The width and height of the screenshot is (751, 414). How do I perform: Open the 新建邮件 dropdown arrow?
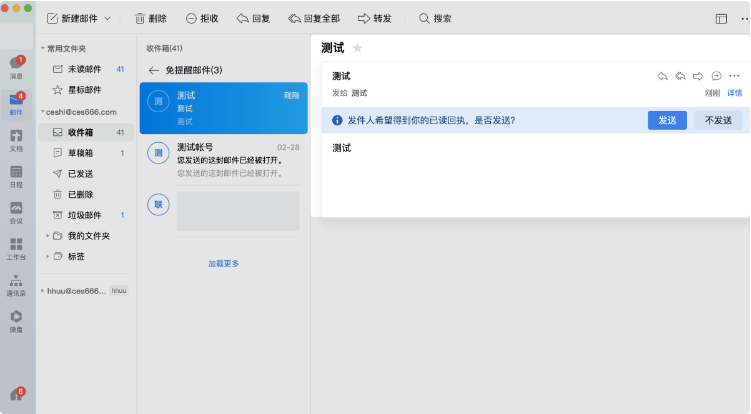(108, 18)
